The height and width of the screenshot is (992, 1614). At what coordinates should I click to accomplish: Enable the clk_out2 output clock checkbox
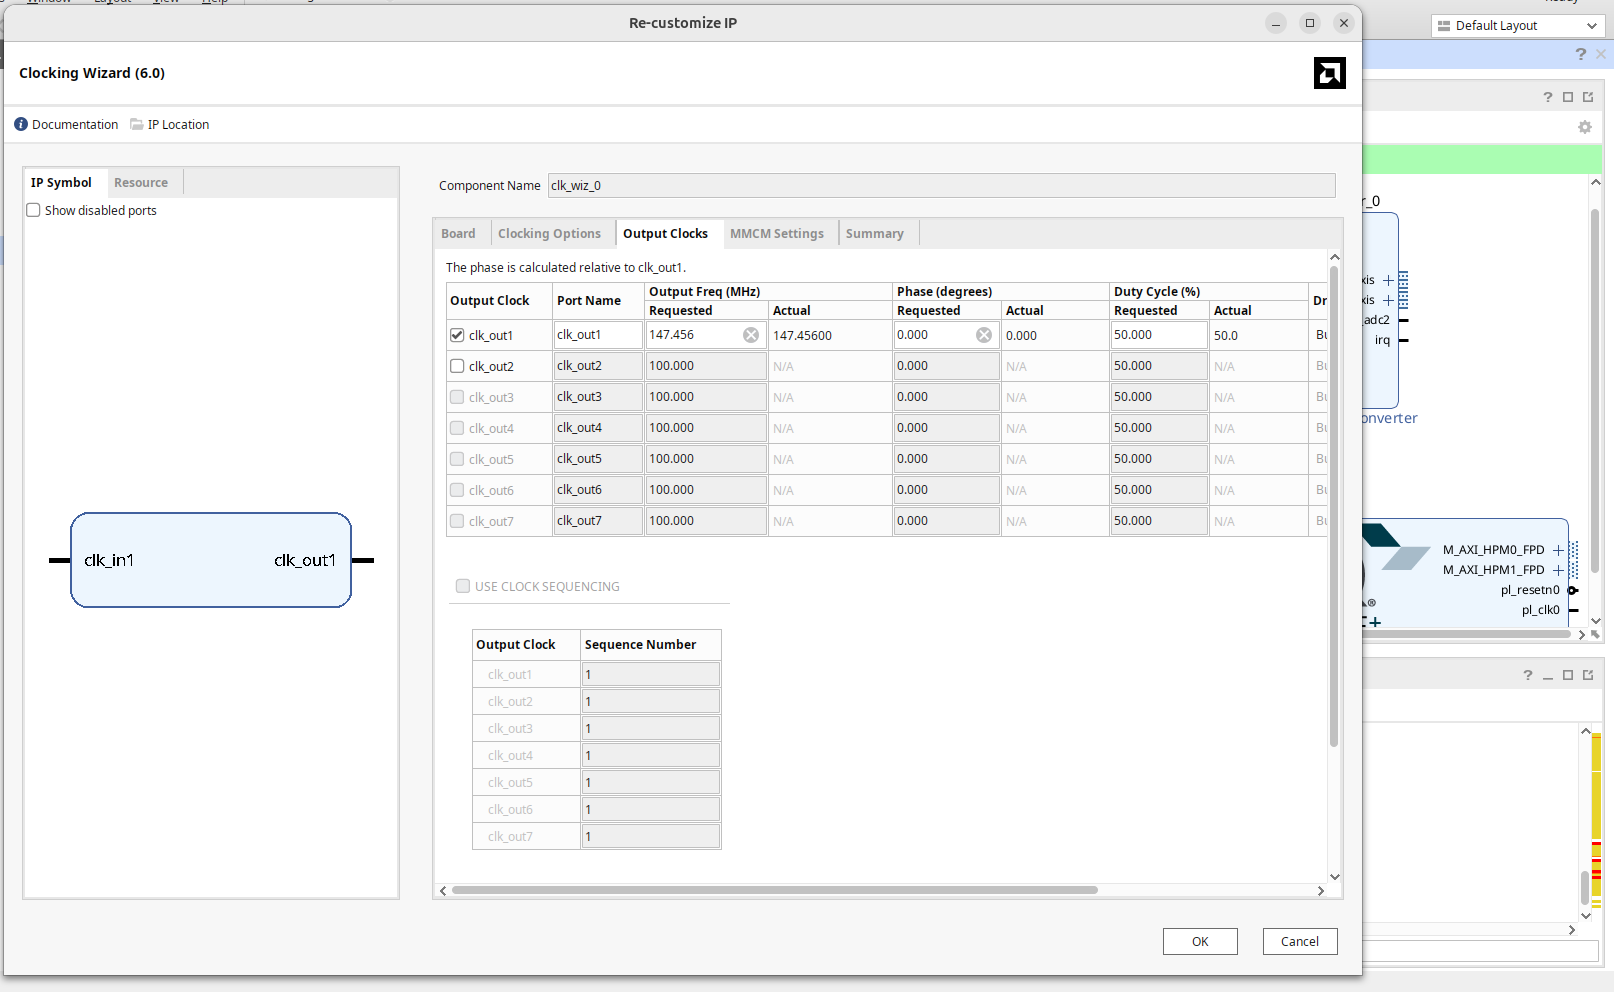(457, 367)
